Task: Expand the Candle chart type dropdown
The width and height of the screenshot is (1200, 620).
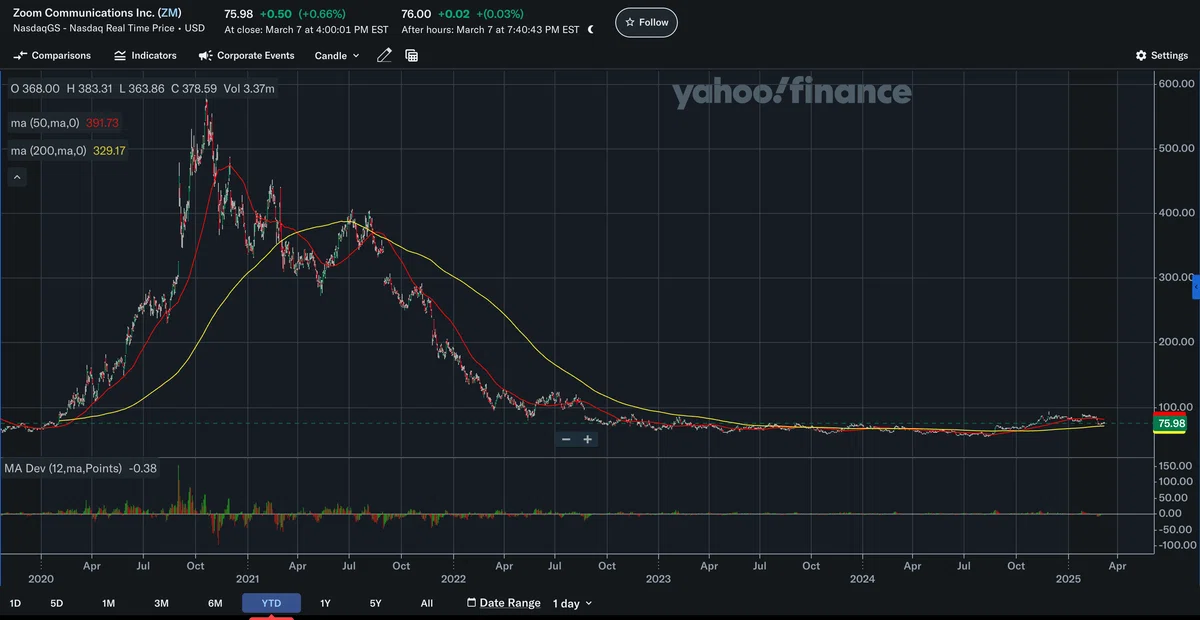Action: pyautogui.click(x=337, y=56)
